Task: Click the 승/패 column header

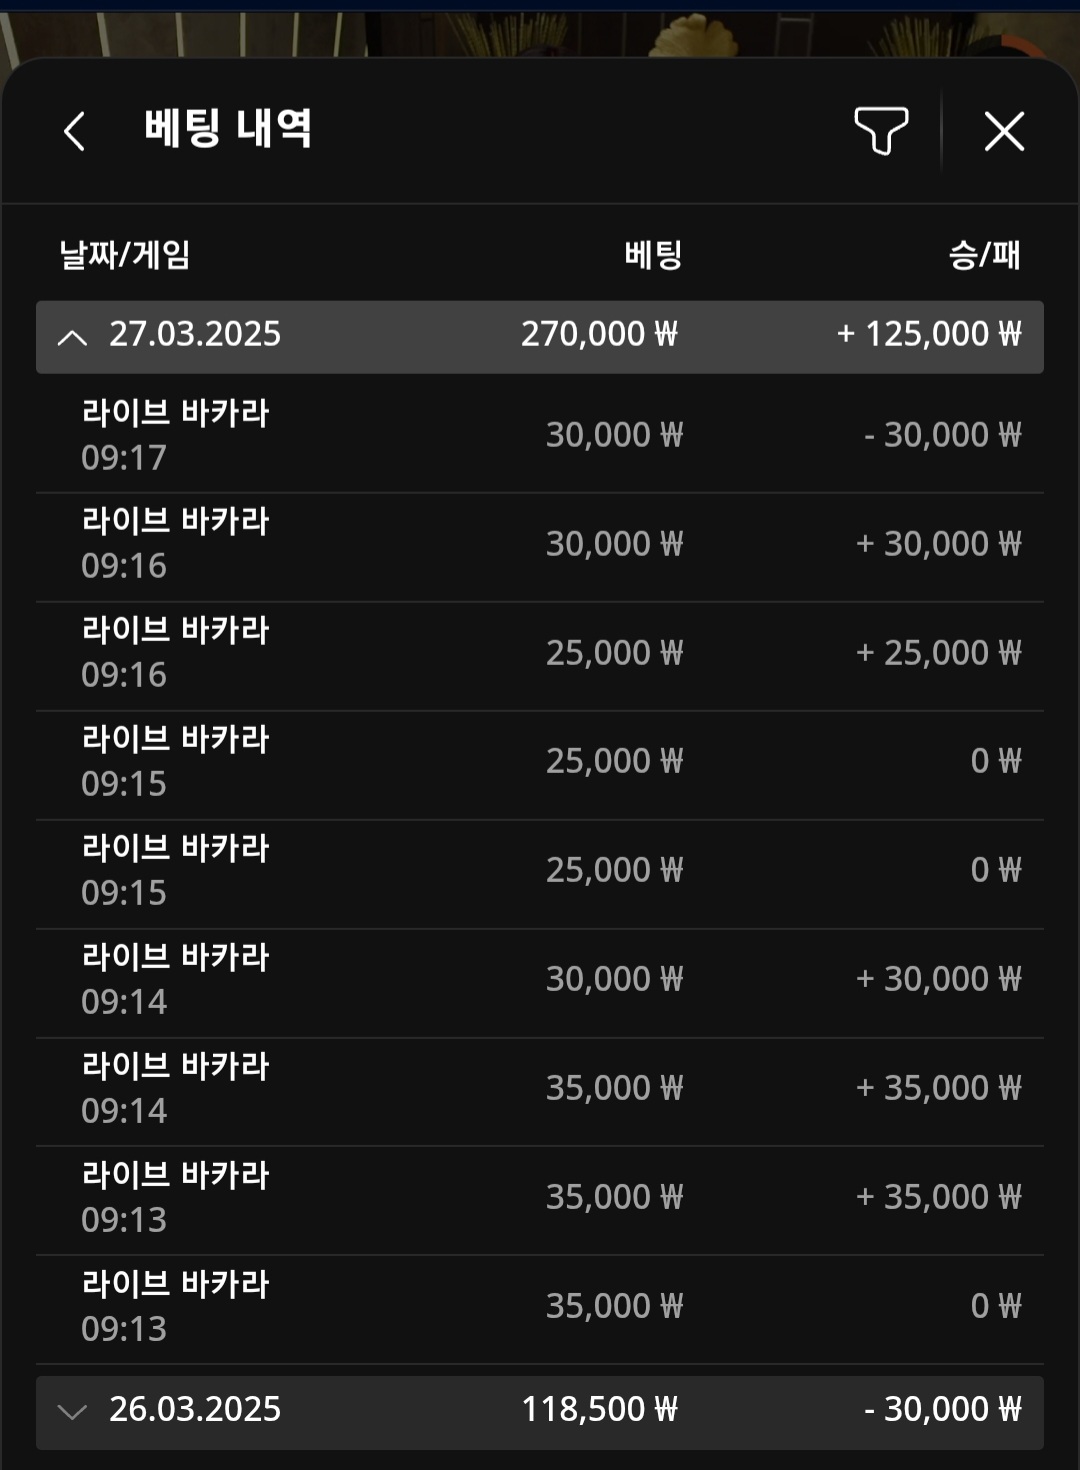Action: pyautogui.click(x=984, y=255)
